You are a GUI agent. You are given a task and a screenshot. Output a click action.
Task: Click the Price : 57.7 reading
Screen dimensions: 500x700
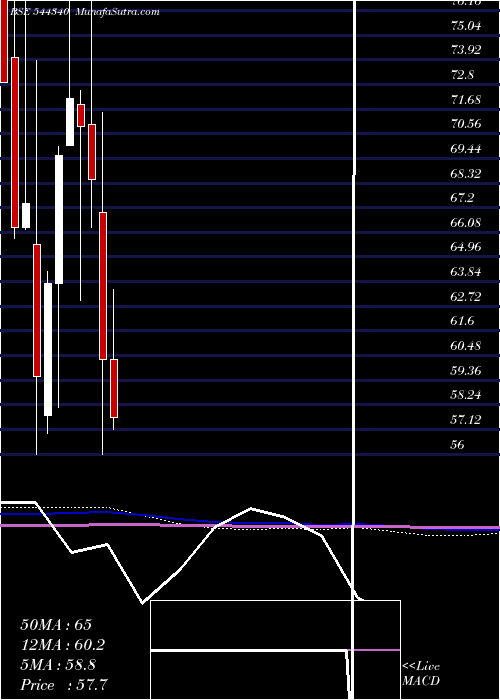point(64,685)
